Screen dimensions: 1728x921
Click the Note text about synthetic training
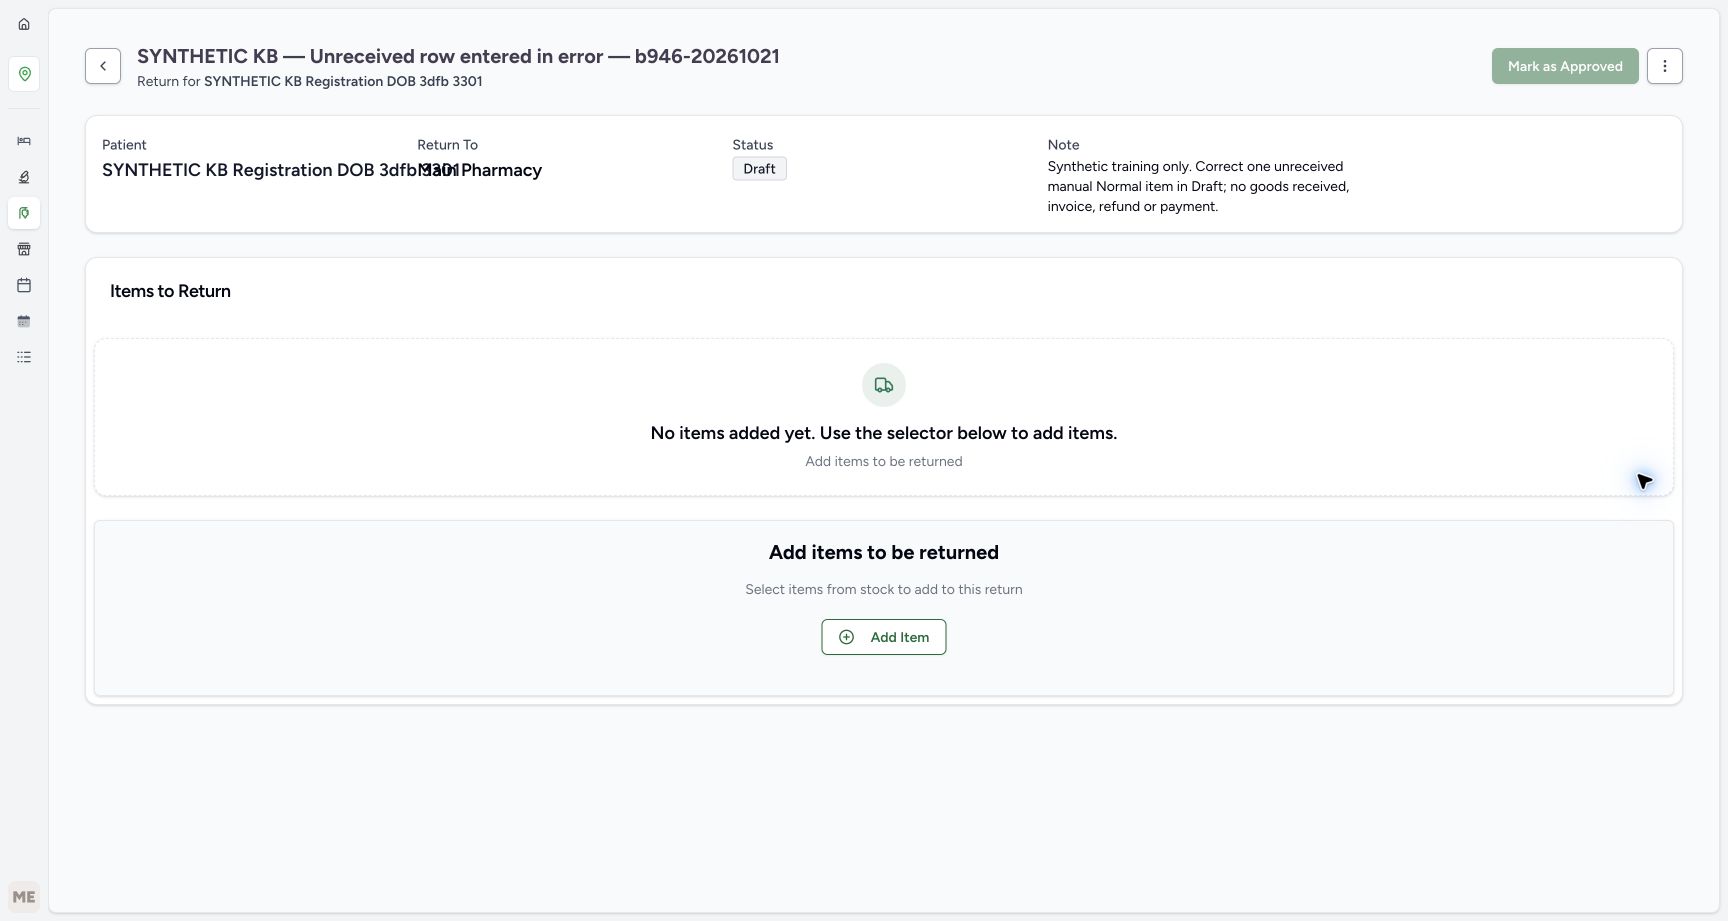1198,186
